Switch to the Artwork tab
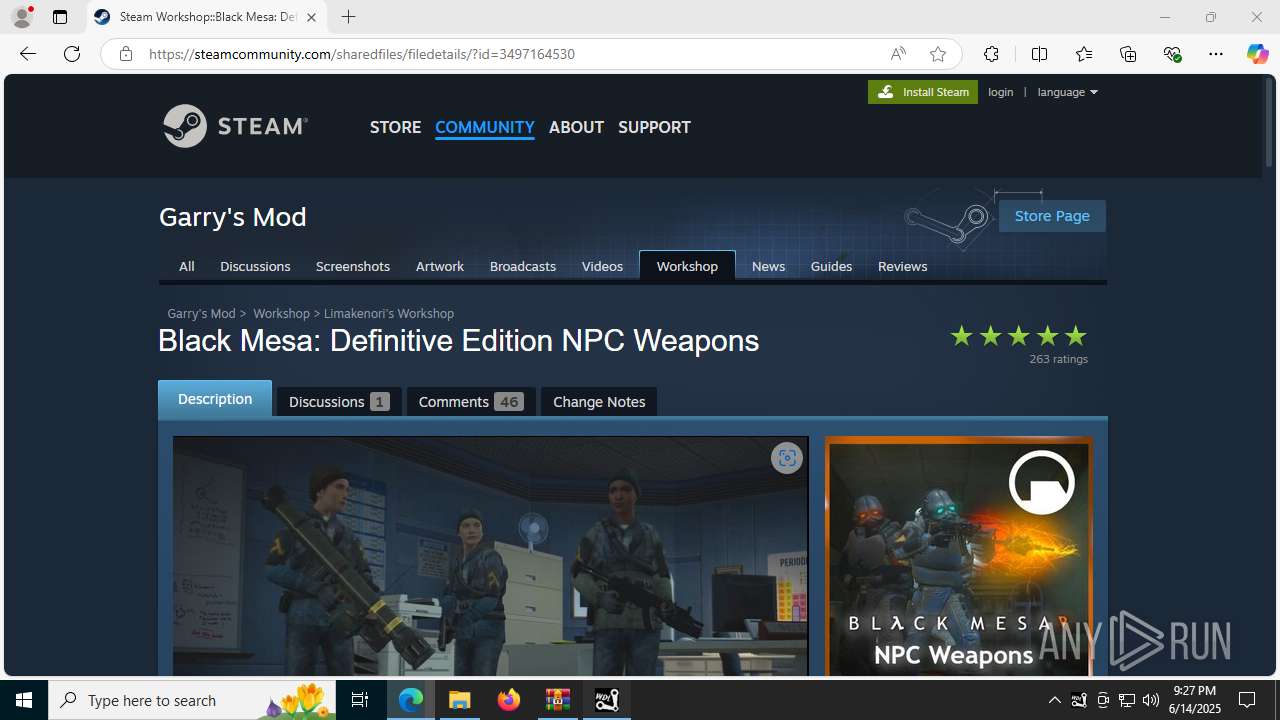 point(440,266)
